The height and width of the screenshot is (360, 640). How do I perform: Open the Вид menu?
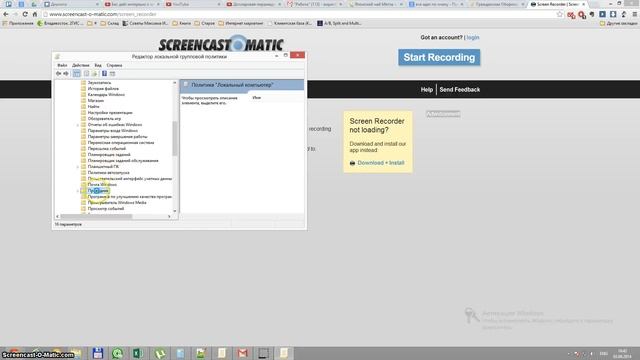98,65
